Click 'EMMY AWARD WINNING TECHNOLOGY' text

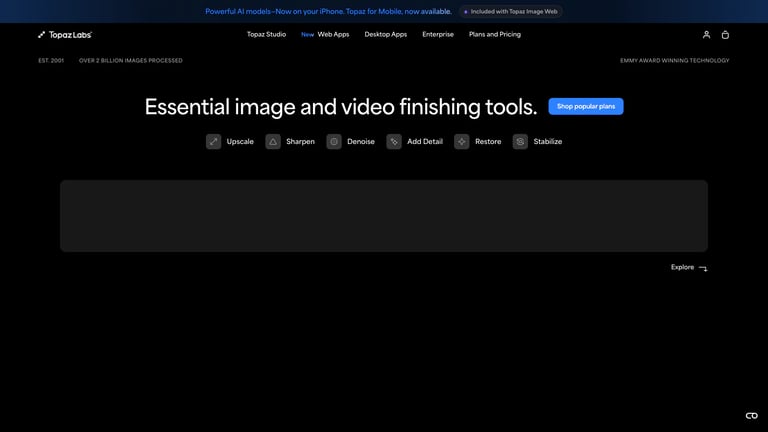coord(674,61)
